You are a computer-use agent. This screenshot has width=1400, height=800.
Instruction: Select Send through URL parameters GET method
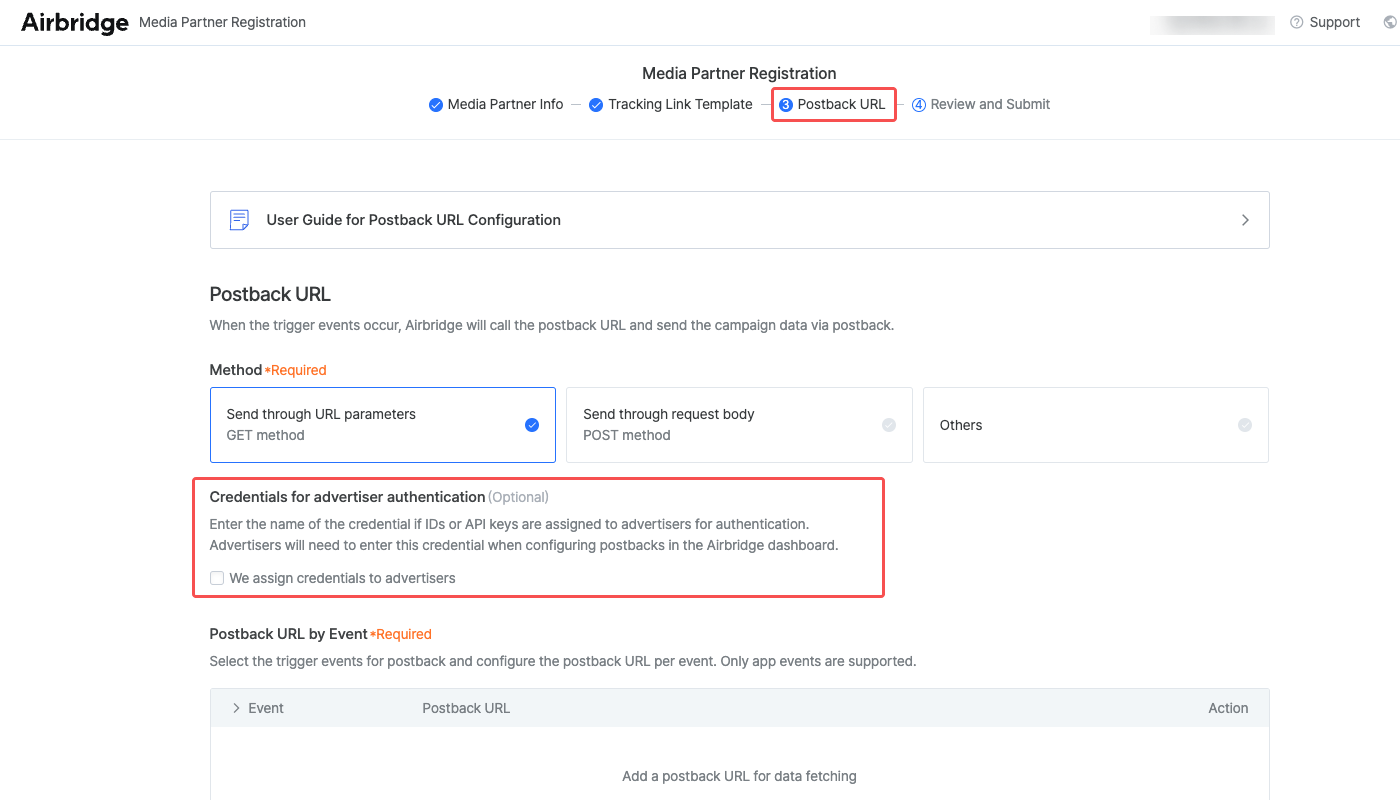click(x=382, y=425)
